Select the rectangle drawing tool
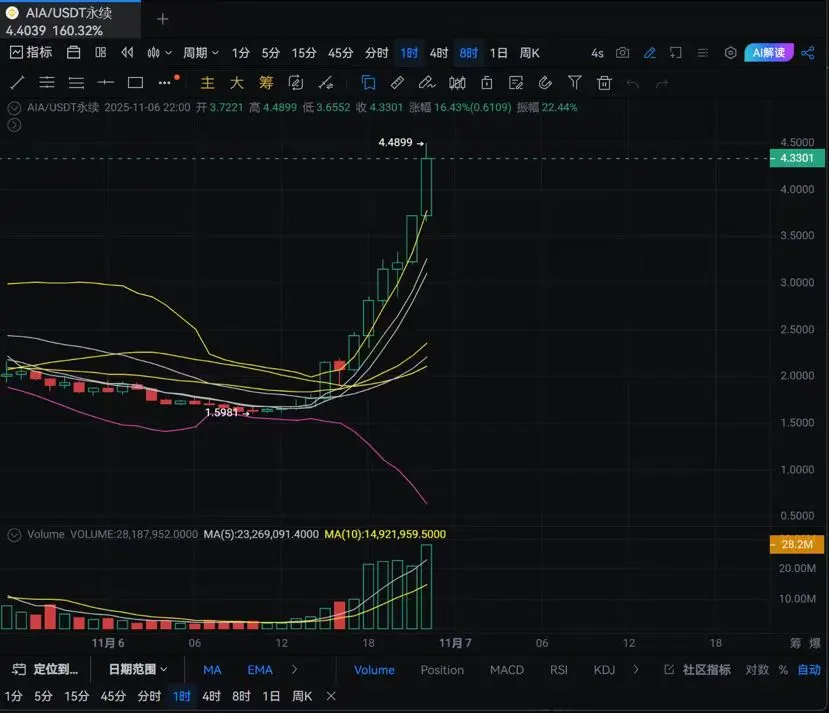The width and height of the screenshot is (829, 713). click(x=135, y=82)
